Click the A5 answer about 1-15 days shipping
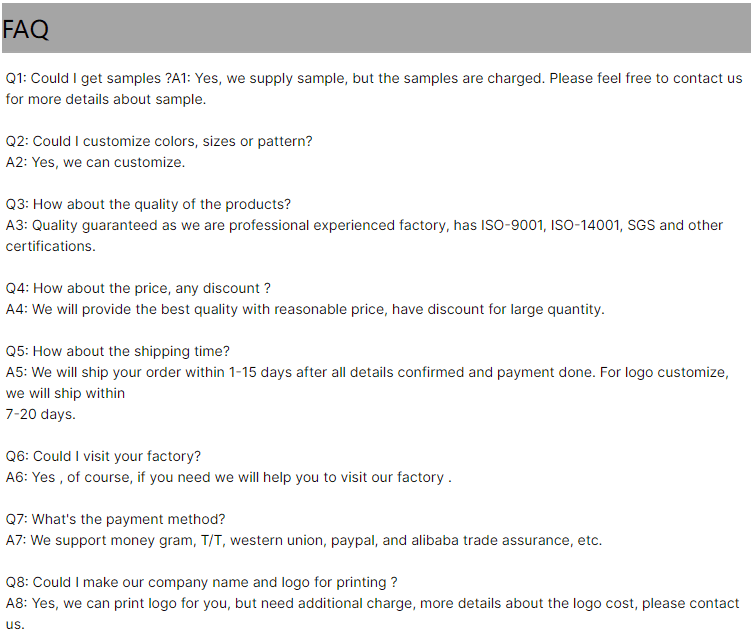The height and width of the screenshot is (633, 751). coord(366,372)
